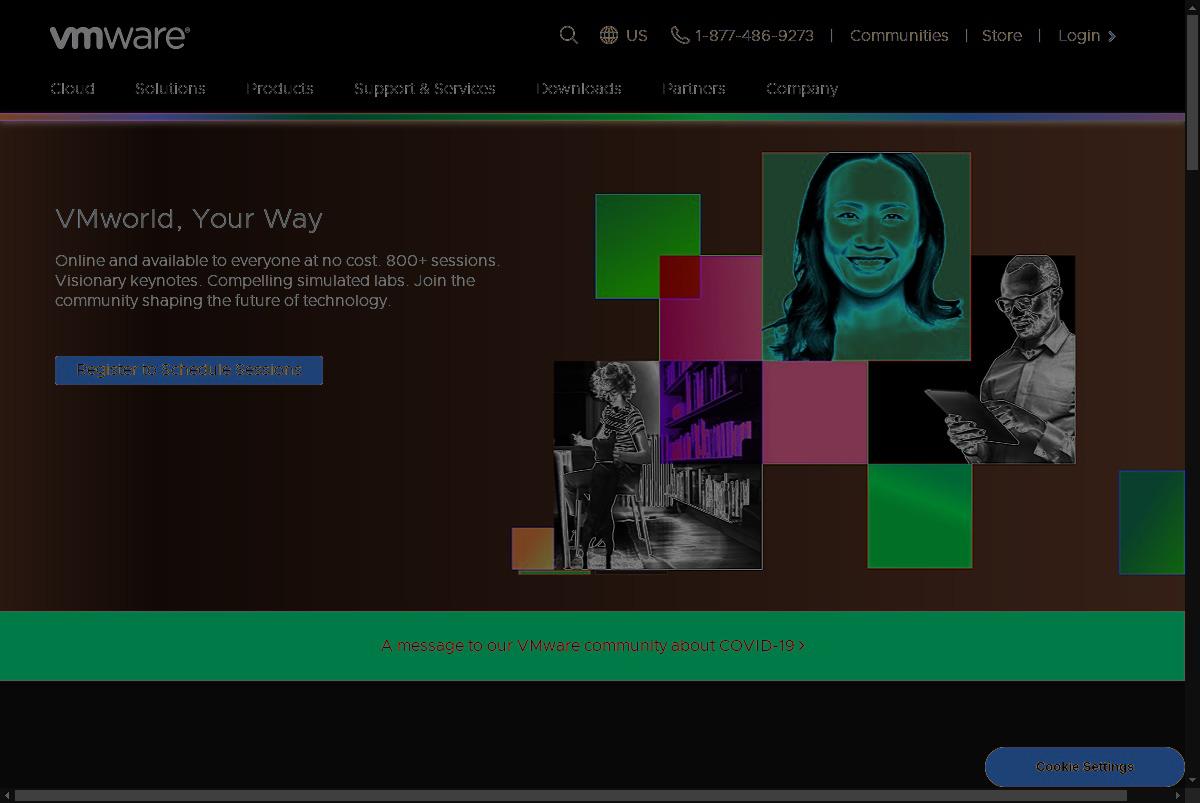
Task: Click the Cookie Settings button
Action: coord(1085,766)
